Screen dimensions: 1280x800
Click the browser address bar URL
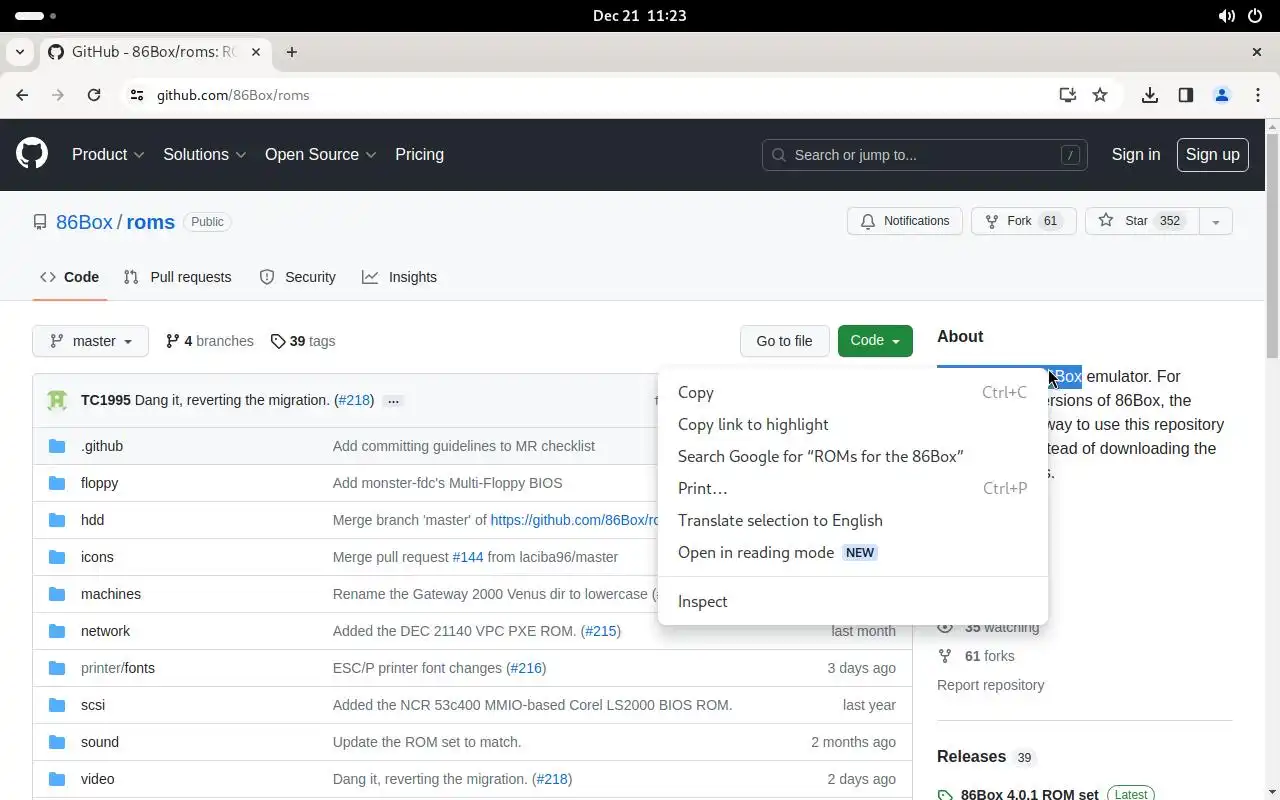[233, 95]
